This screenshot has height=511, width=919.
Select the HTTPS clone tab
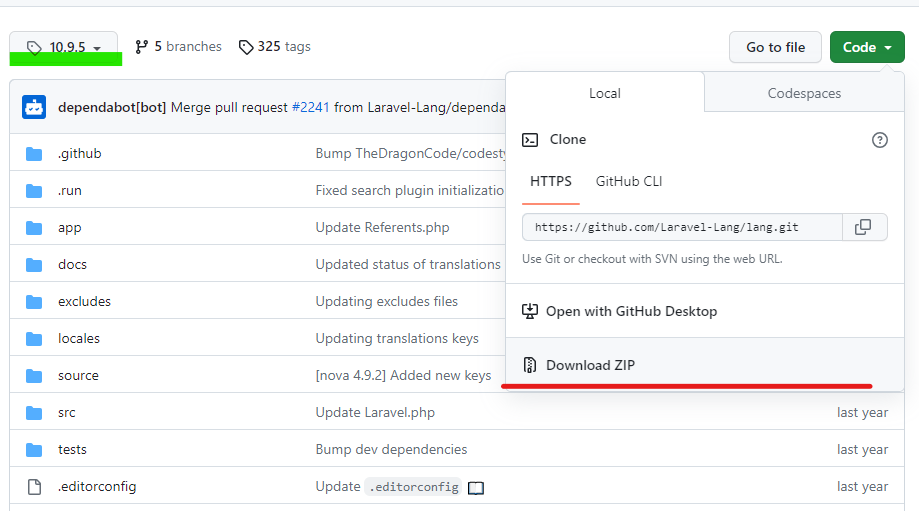click(551, 182)
